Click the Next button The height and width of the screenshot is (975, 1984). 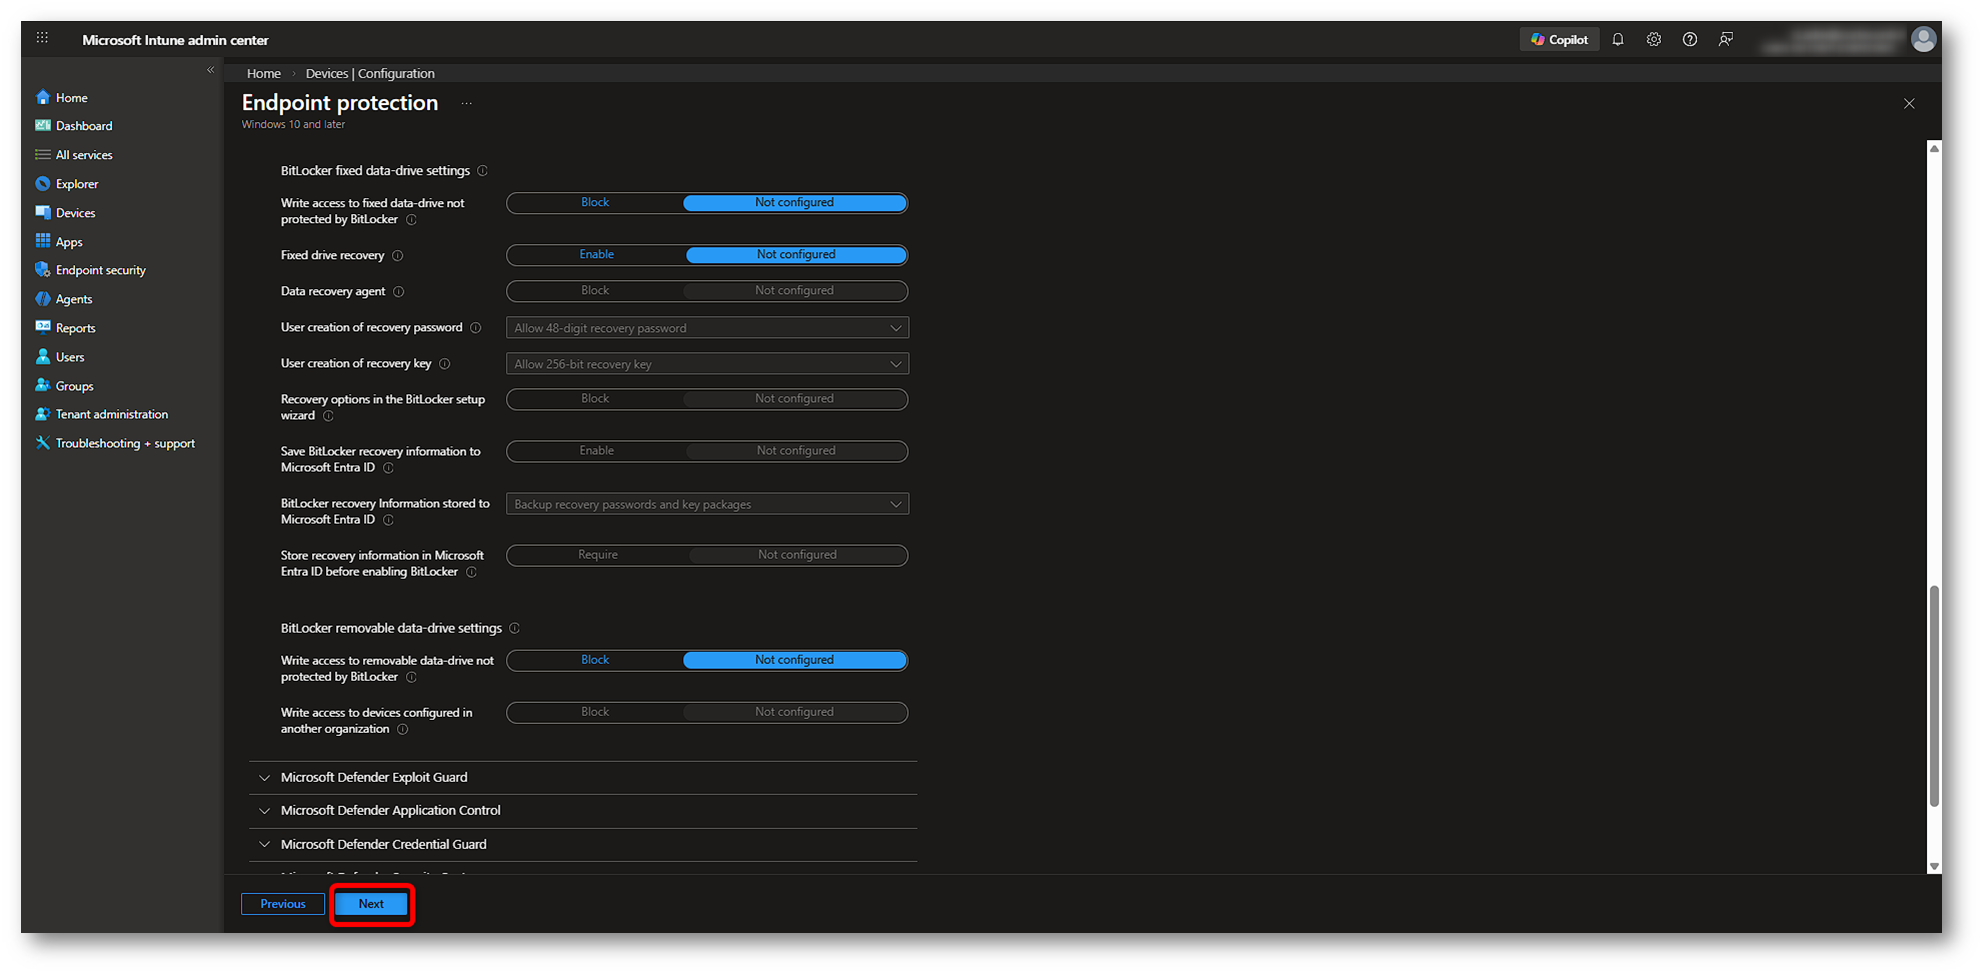(x=371, y=904)
